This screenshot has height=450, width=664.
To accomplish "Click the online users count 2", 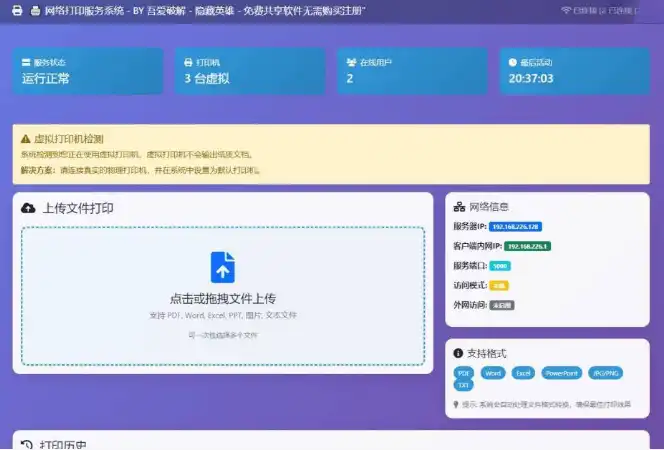I will (x=350, y=78).
